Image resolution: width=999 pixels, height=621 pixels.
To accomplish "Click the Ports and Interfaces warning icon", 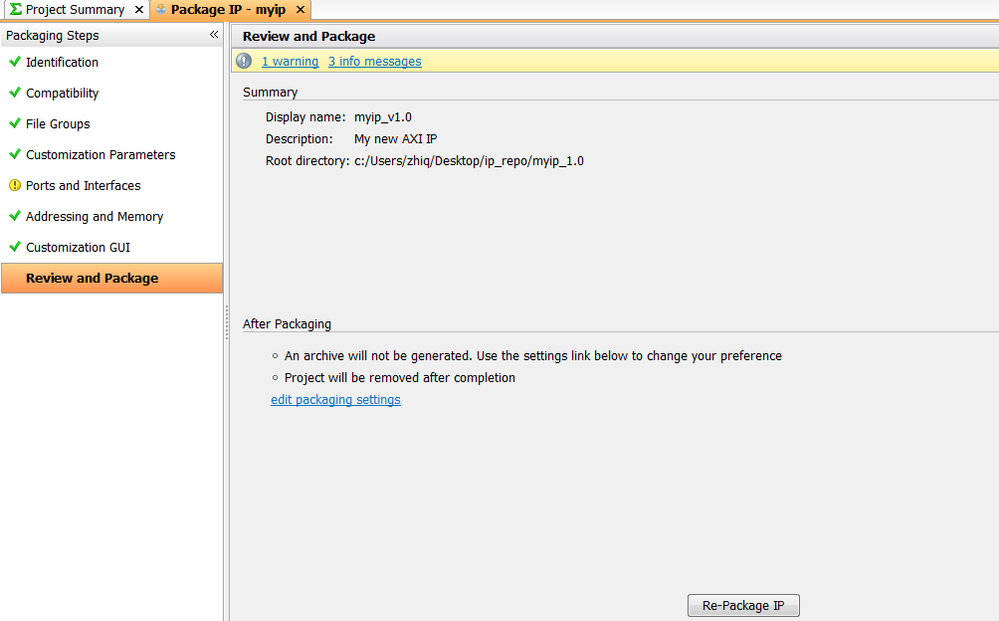I will tap(15, 186).
